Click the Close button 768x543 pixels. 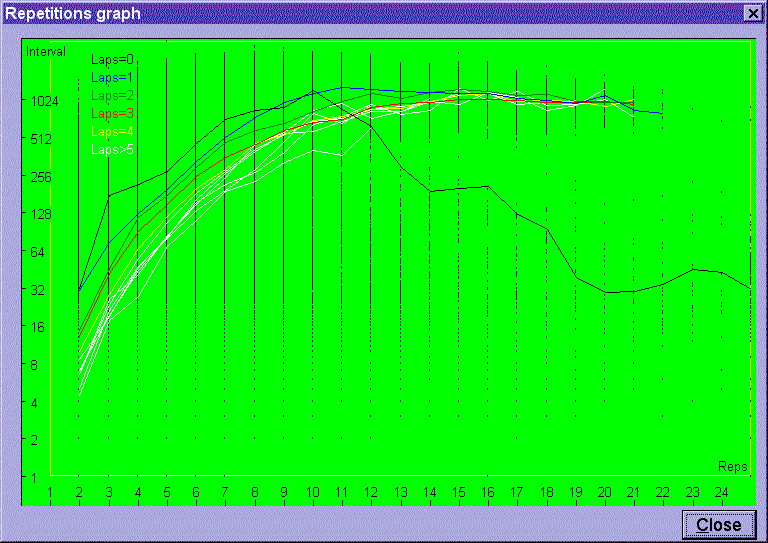click(718, 524)
